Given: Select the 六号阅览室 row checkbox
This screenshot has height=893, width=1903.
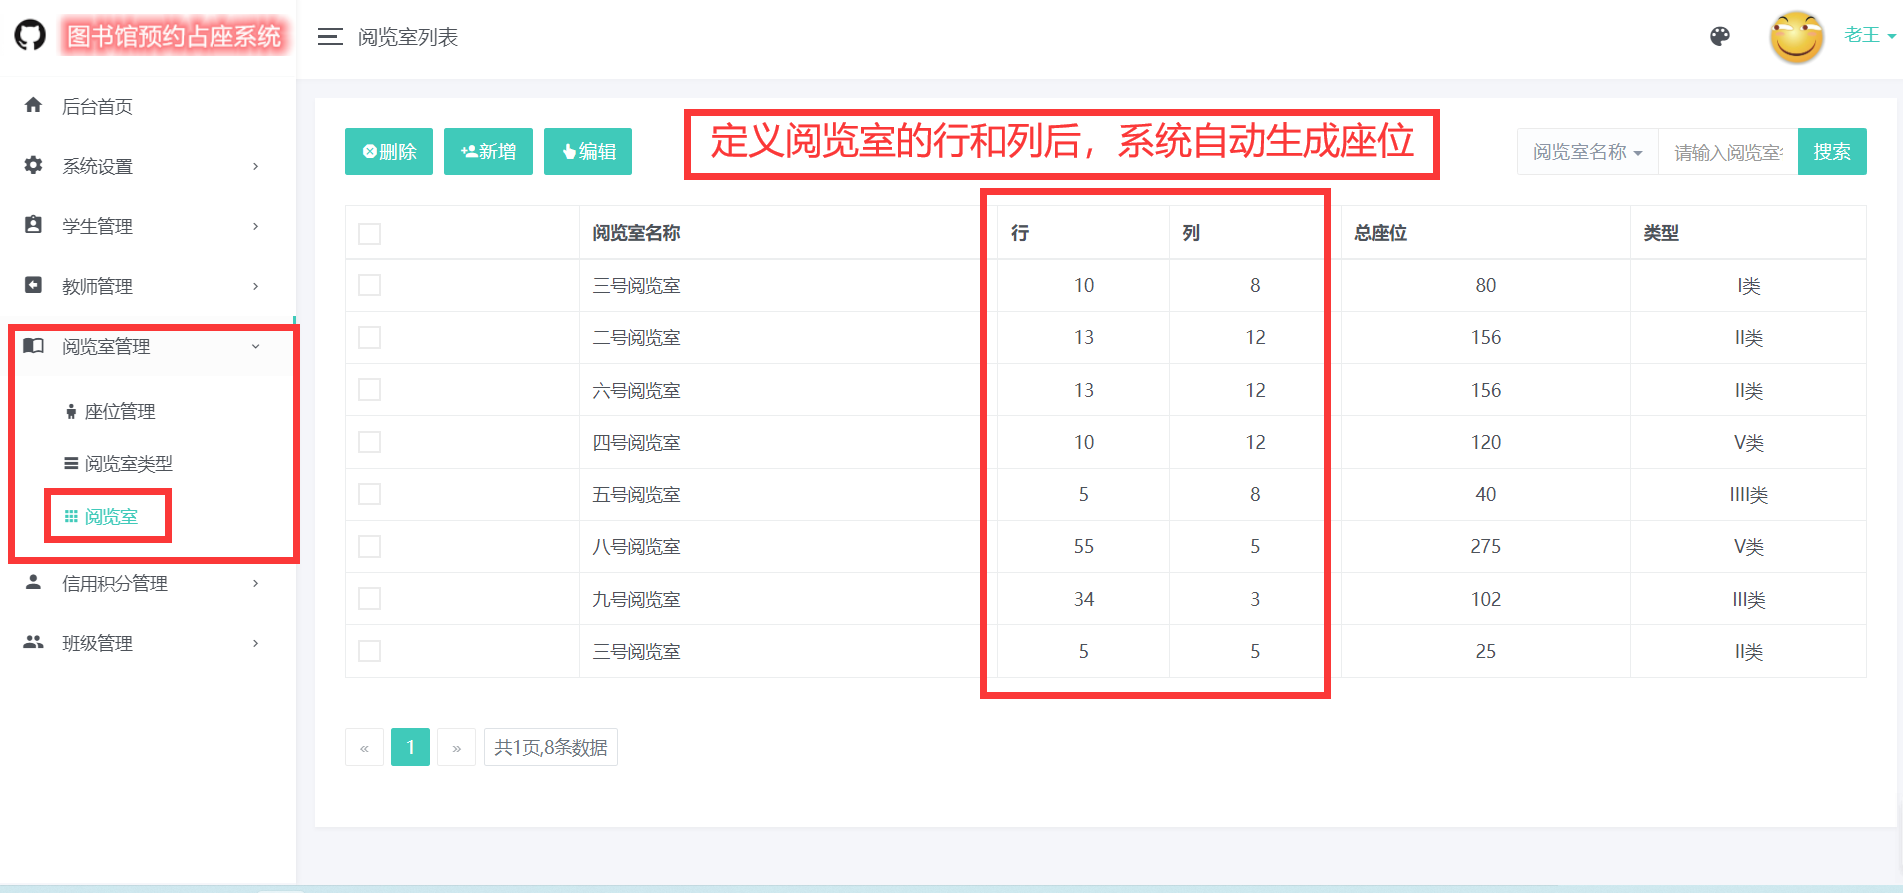Looking at the screenshot, I should point(370,390).
